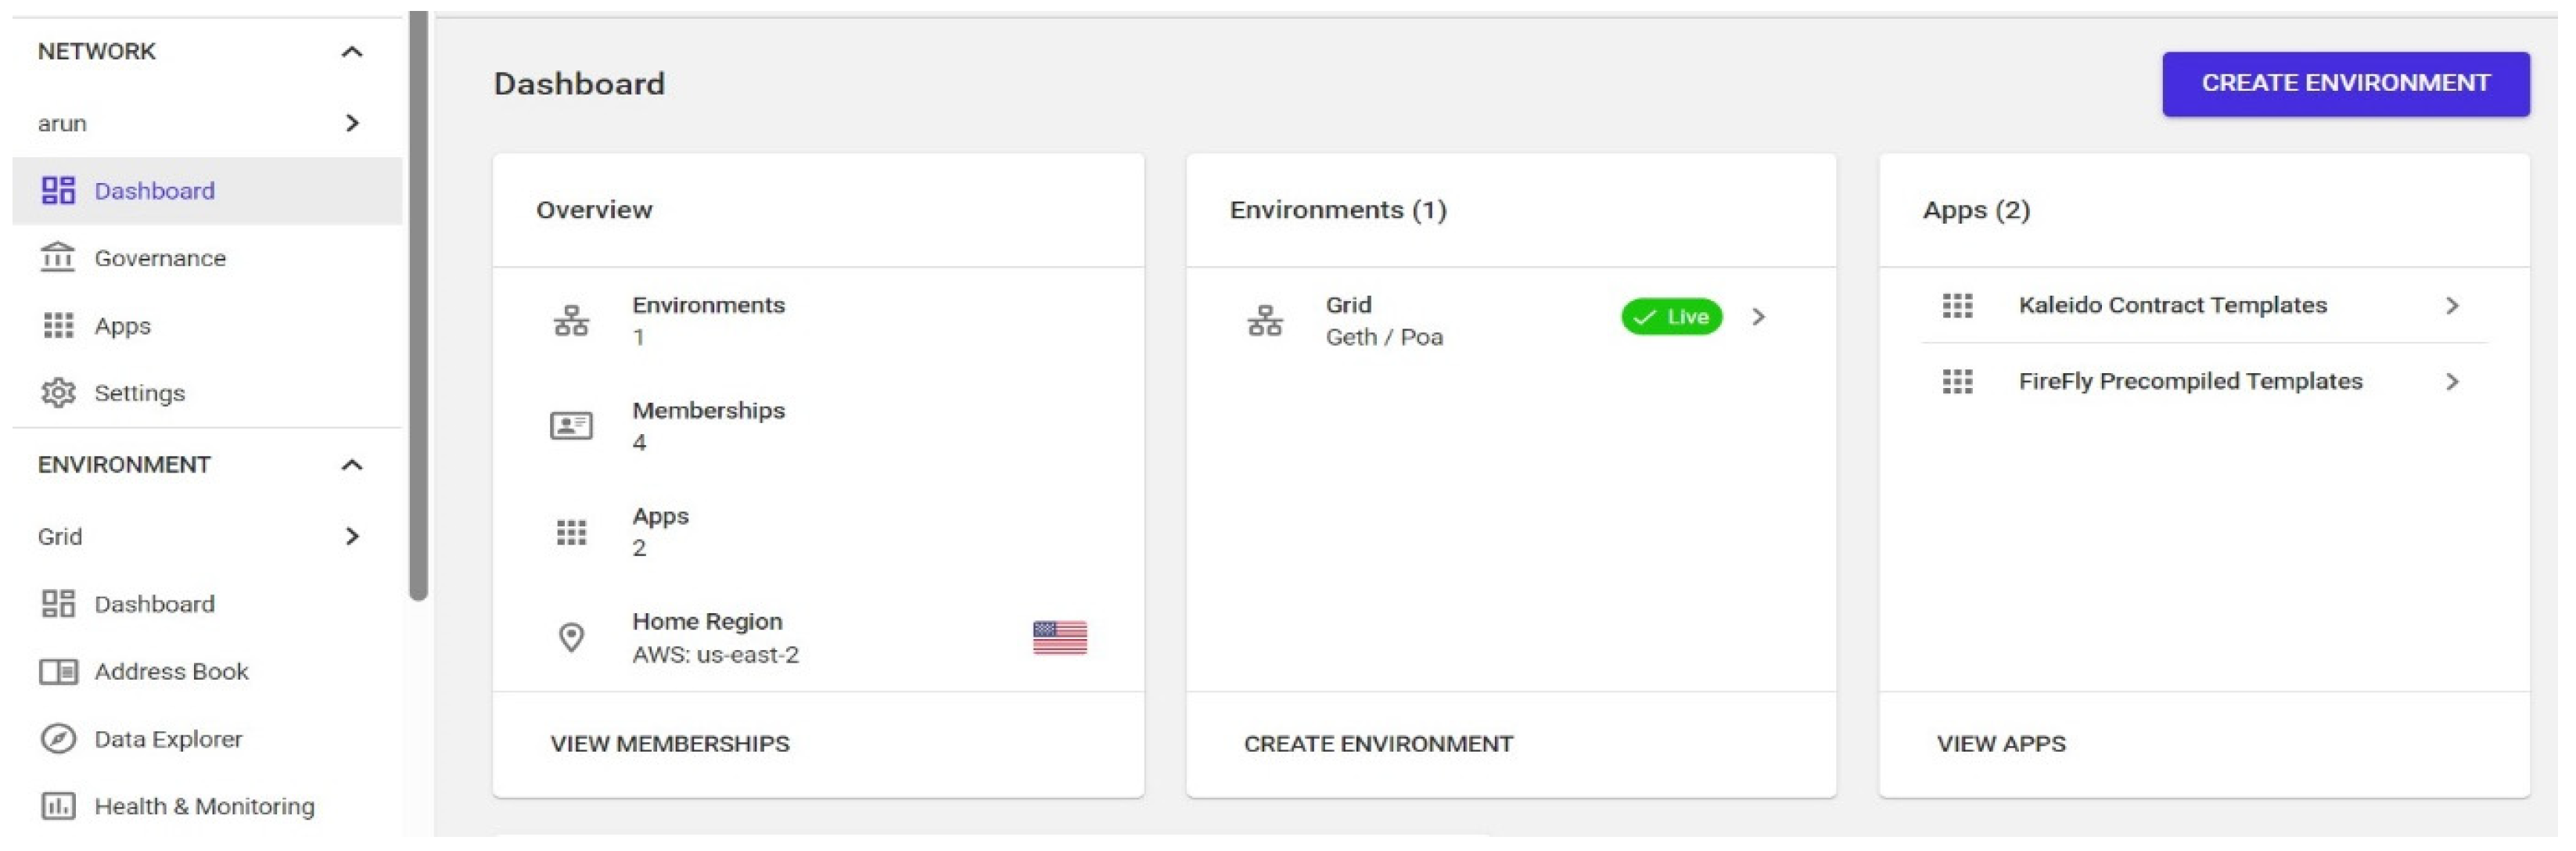
Task: Click the sidebar vertical scrollbar
Action: pyautogui.click(x=418, y=300)
